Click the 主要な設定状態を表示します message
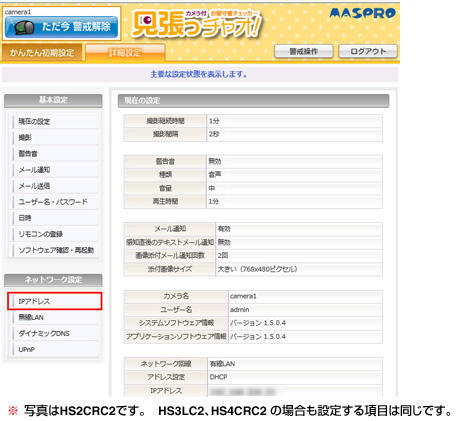 click(x=199, y=74)
